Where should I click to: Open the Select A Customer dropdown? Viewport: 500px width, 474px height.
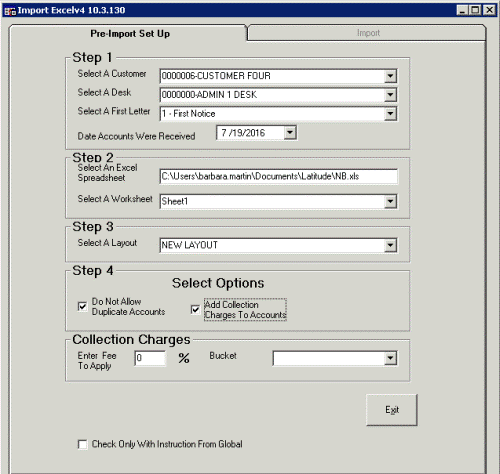pos(390,76)
